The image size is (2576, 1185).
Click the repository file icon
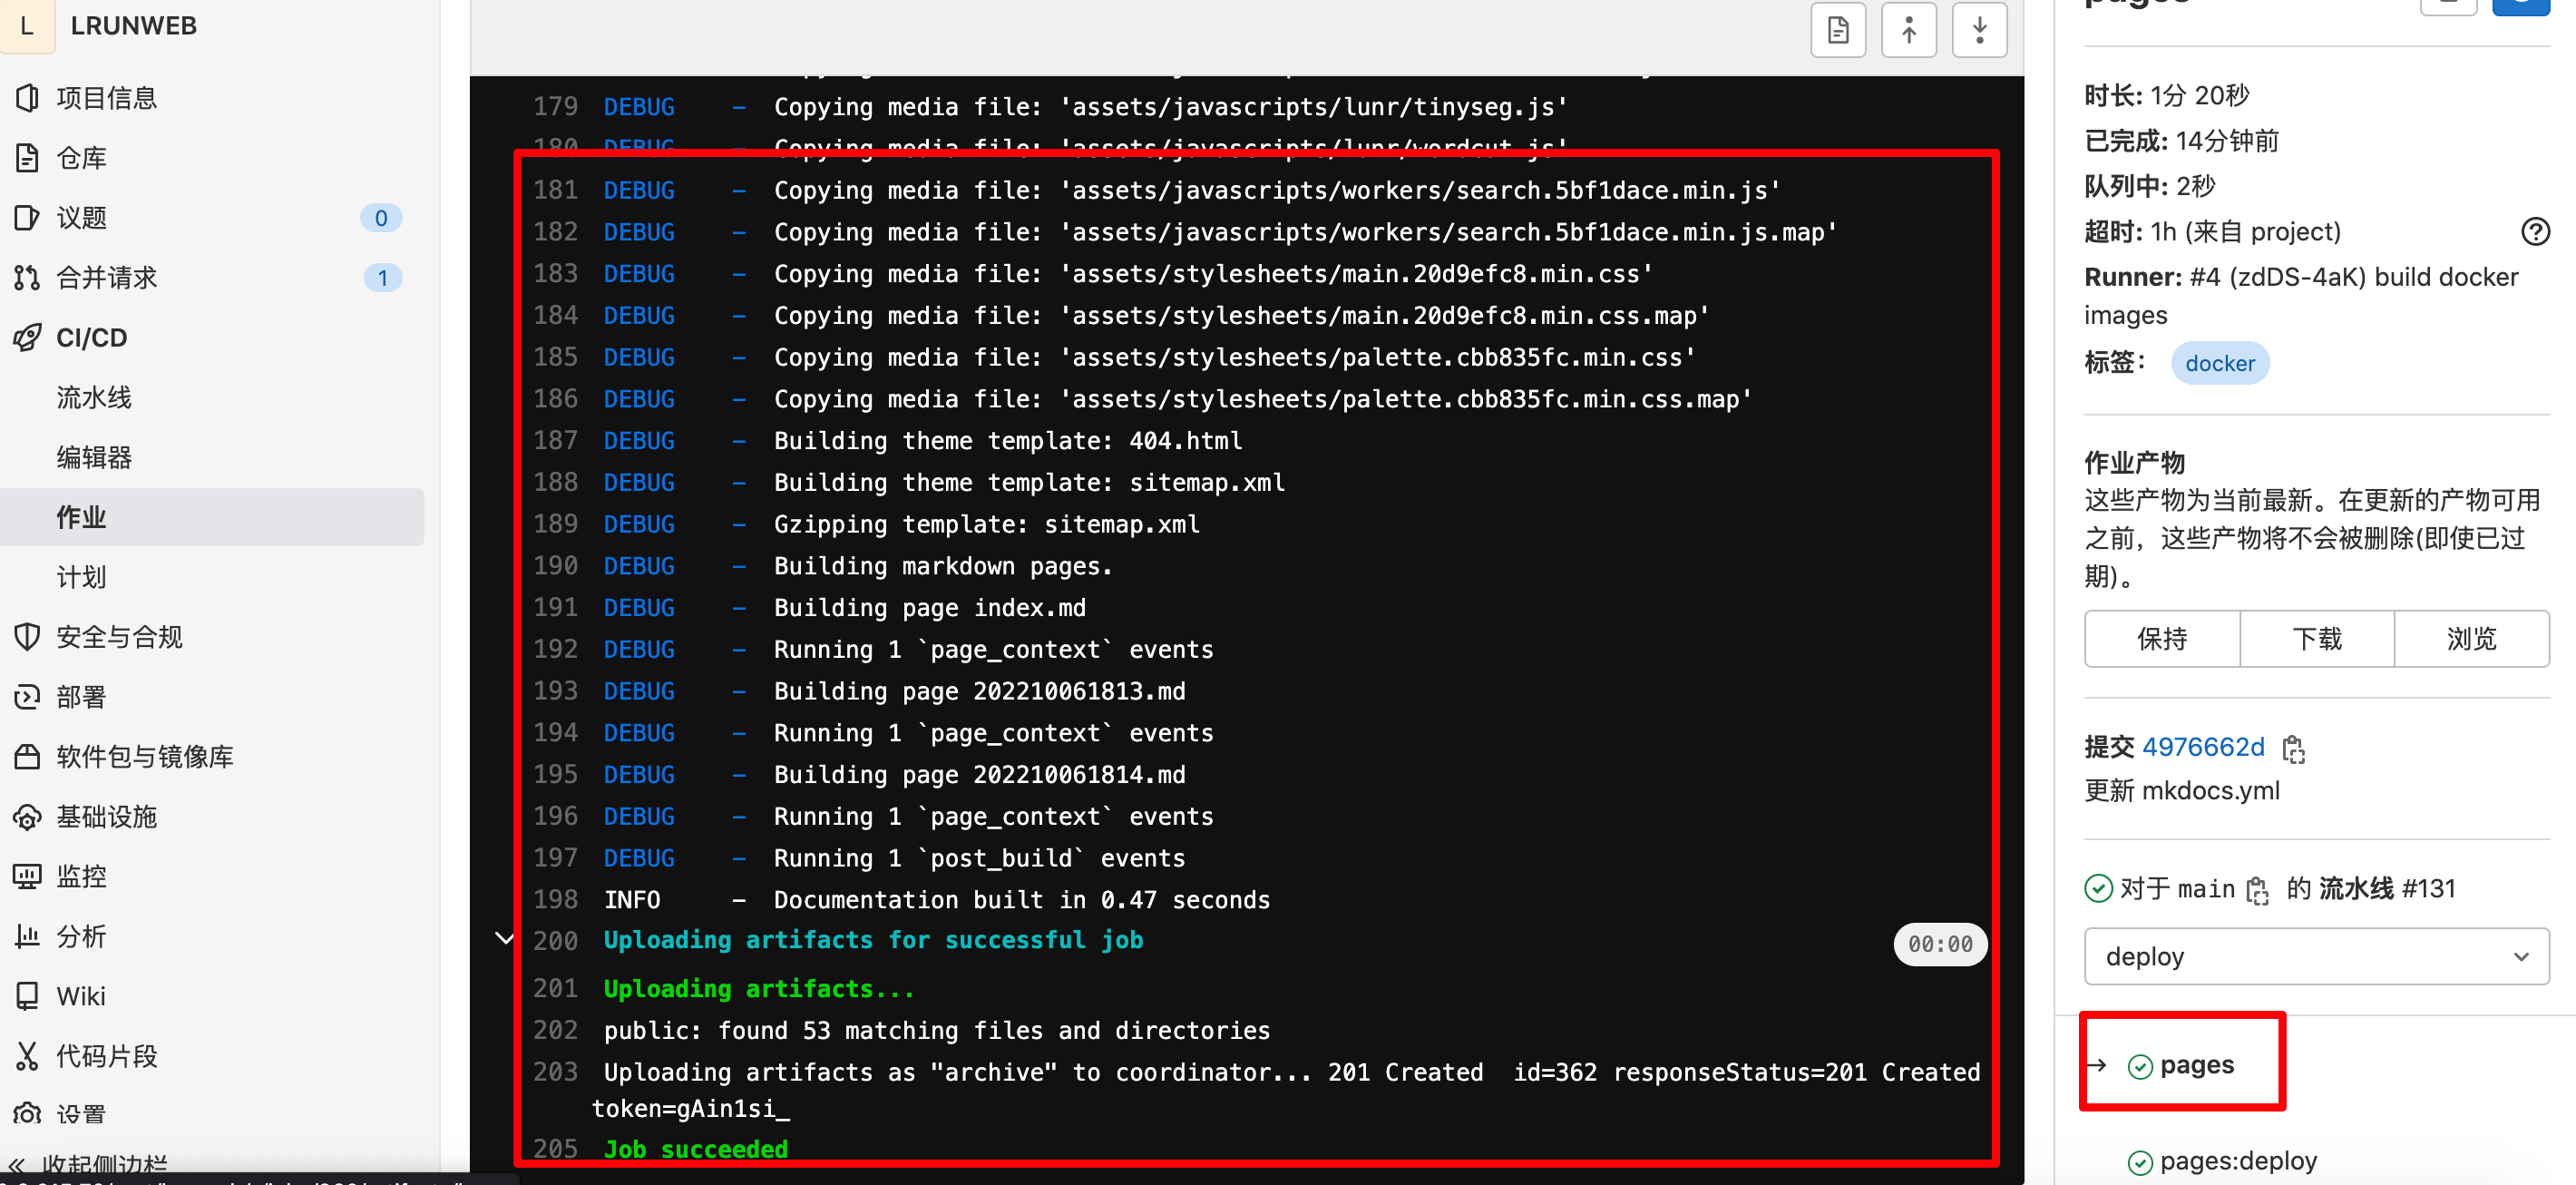pos(27,158)
